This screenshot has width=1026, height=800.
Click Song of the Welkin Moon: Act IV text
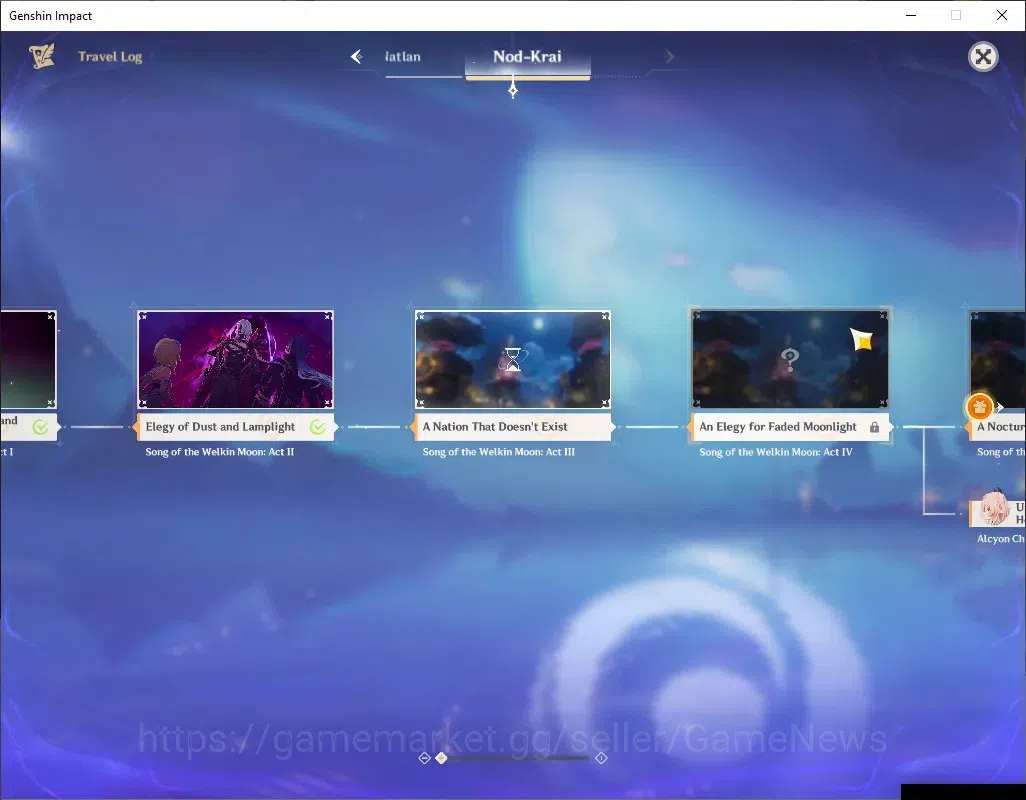776,452
